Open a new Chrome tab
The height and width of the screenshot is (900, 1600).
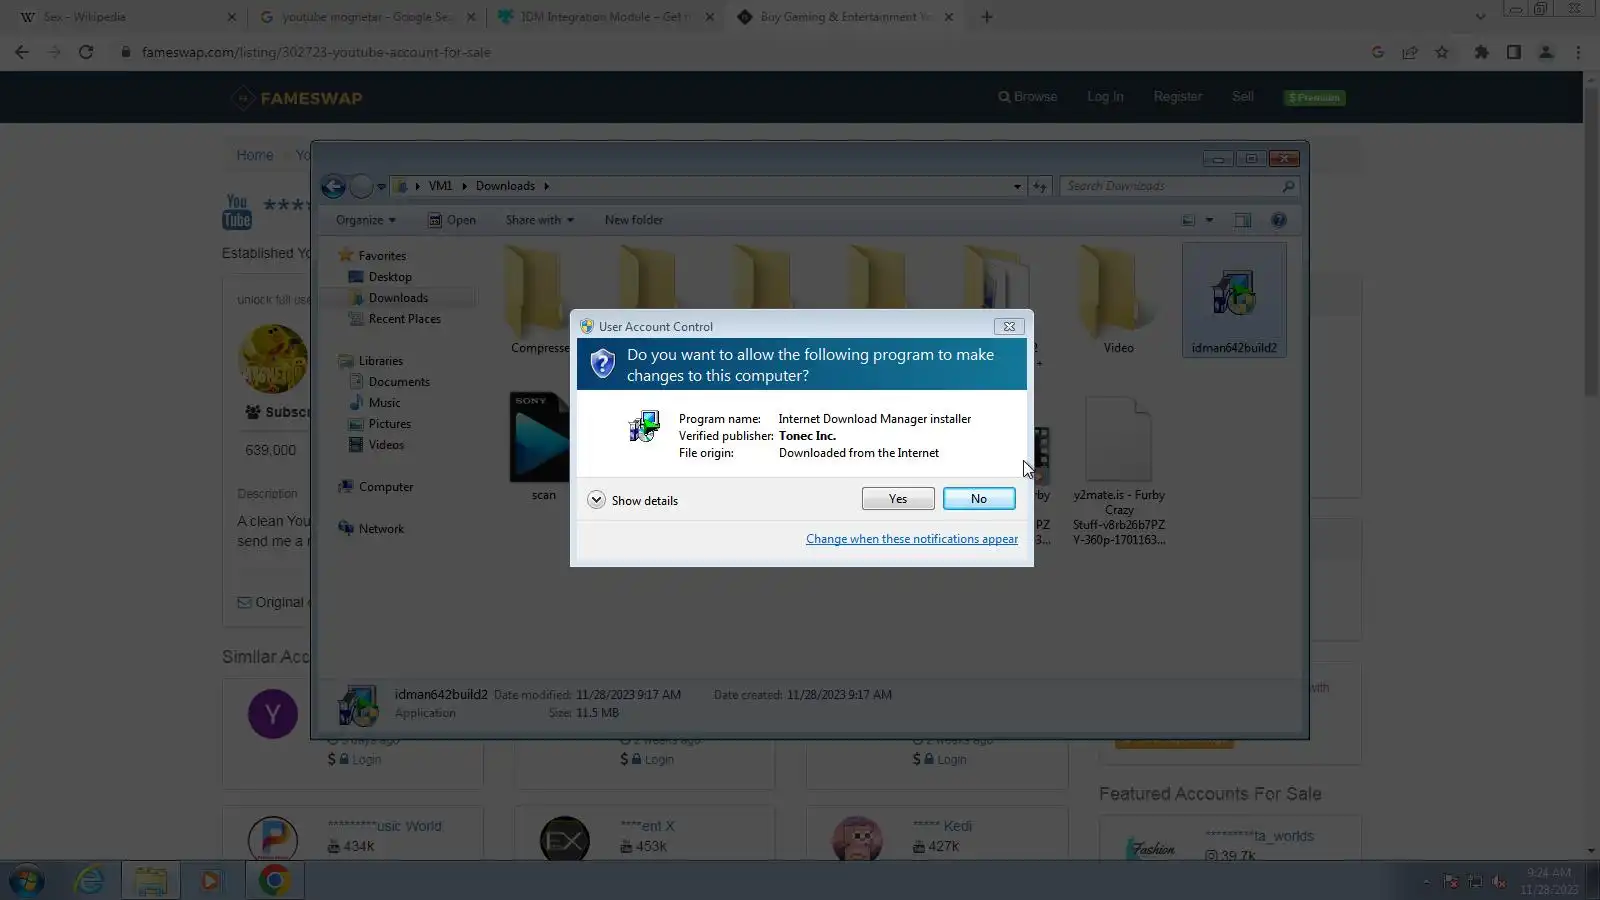click(x=987, y=17)
